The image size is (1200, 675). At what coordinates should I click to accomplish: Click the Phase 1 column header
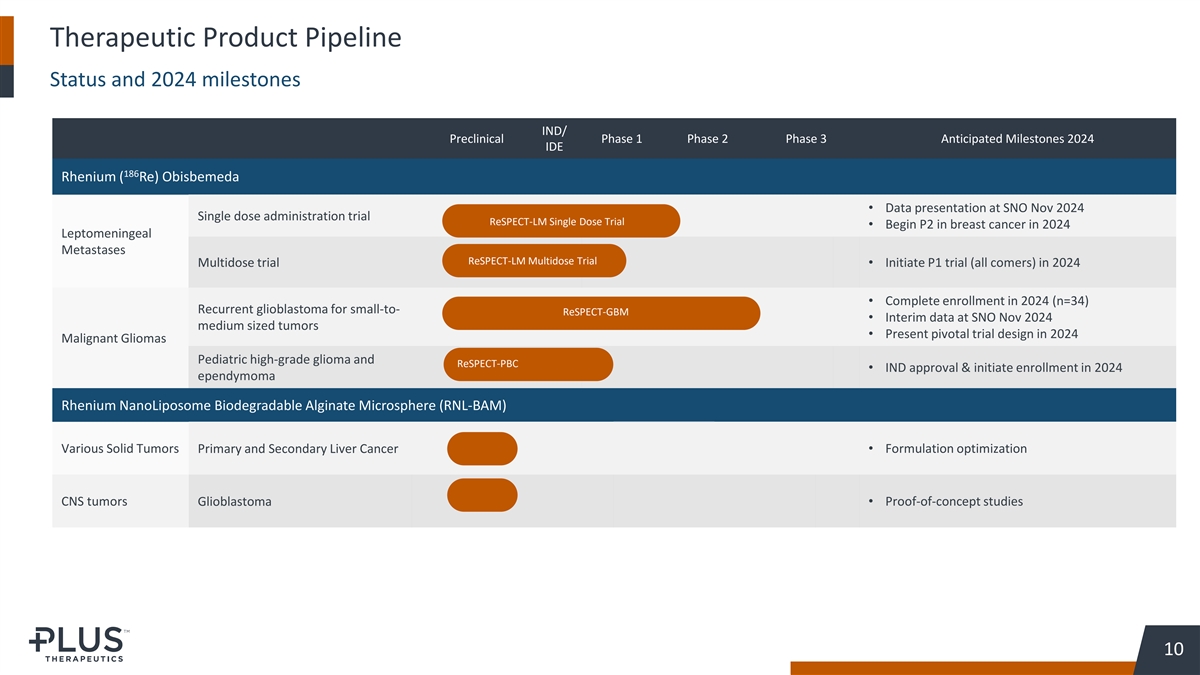(x=621, y=139)
